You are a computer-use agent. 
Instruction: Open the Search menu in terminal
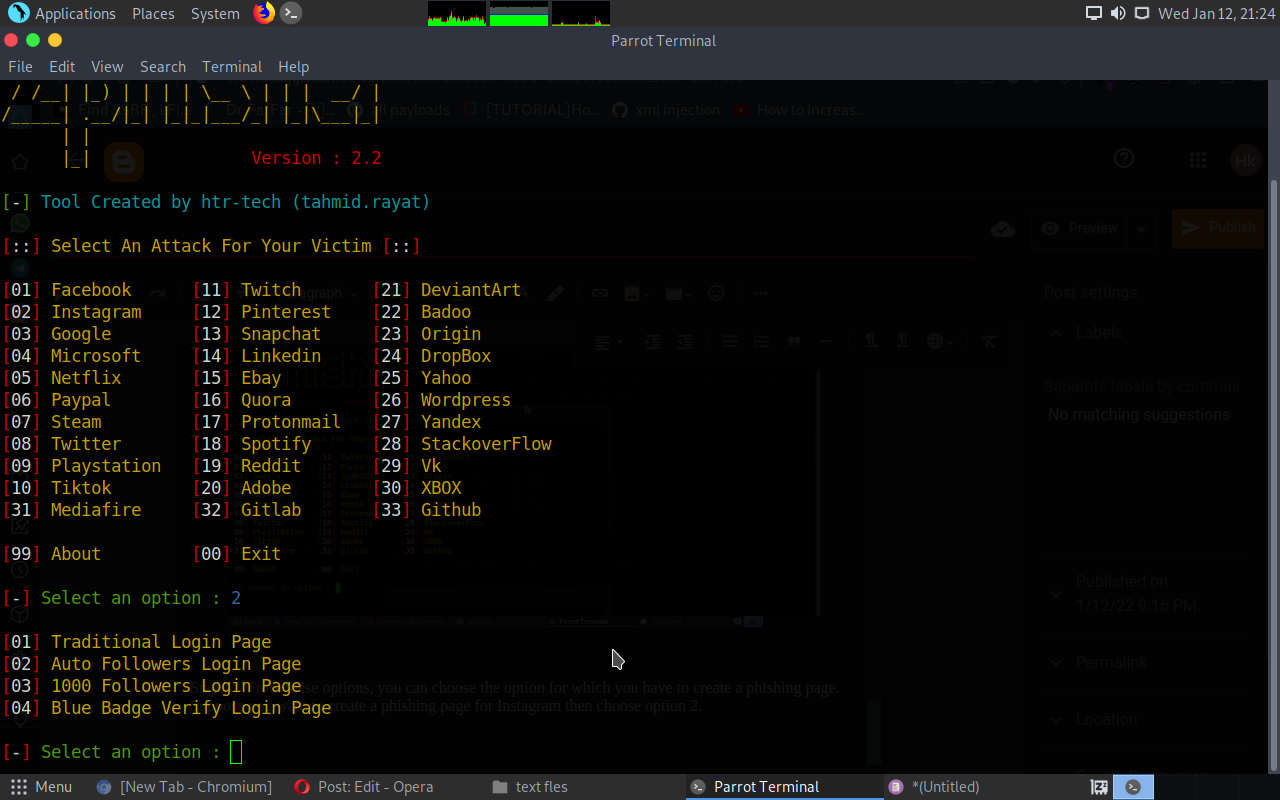click(x=163, y=67)
